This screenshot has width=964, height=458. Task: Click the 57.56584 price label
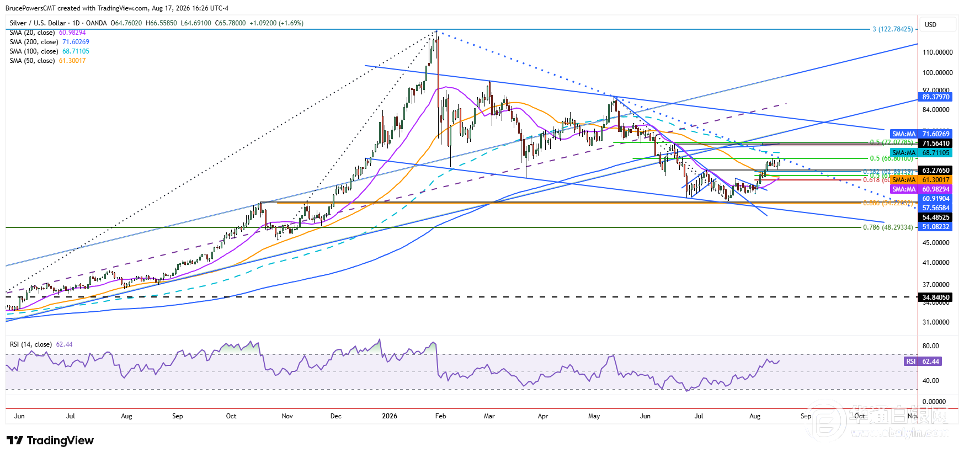(x=933, y=208)
